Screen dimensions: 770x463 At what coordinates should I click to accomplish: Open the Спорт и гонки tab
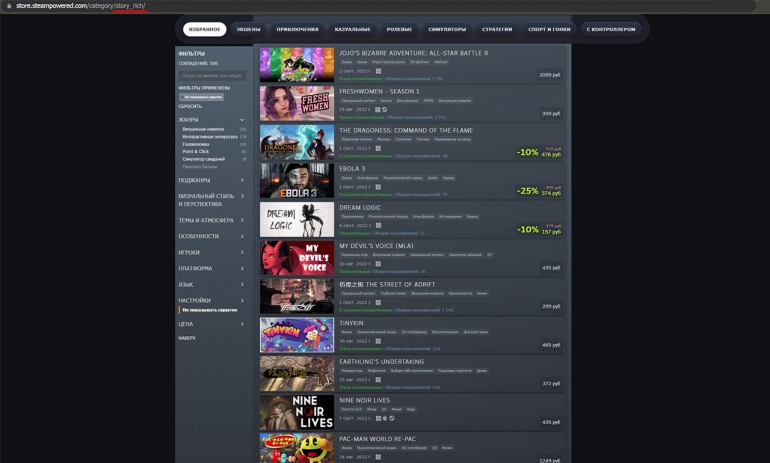550,29
